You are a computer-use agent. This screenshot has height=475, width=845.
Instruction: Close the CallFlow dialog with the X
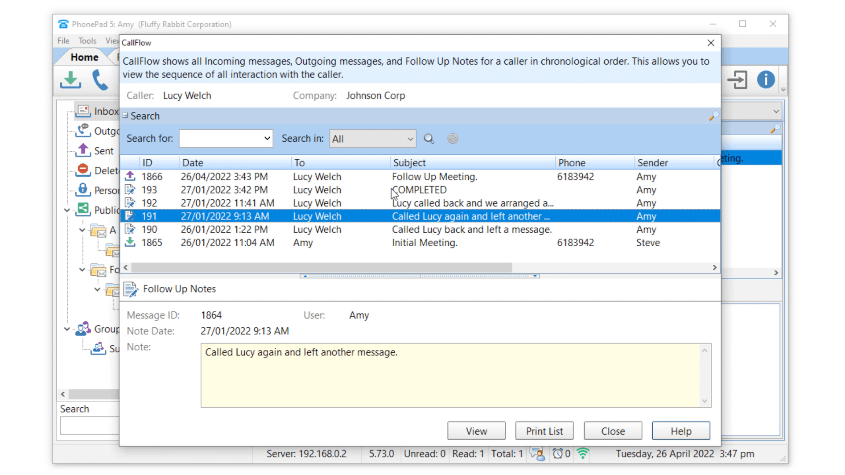tap(711, 43)
